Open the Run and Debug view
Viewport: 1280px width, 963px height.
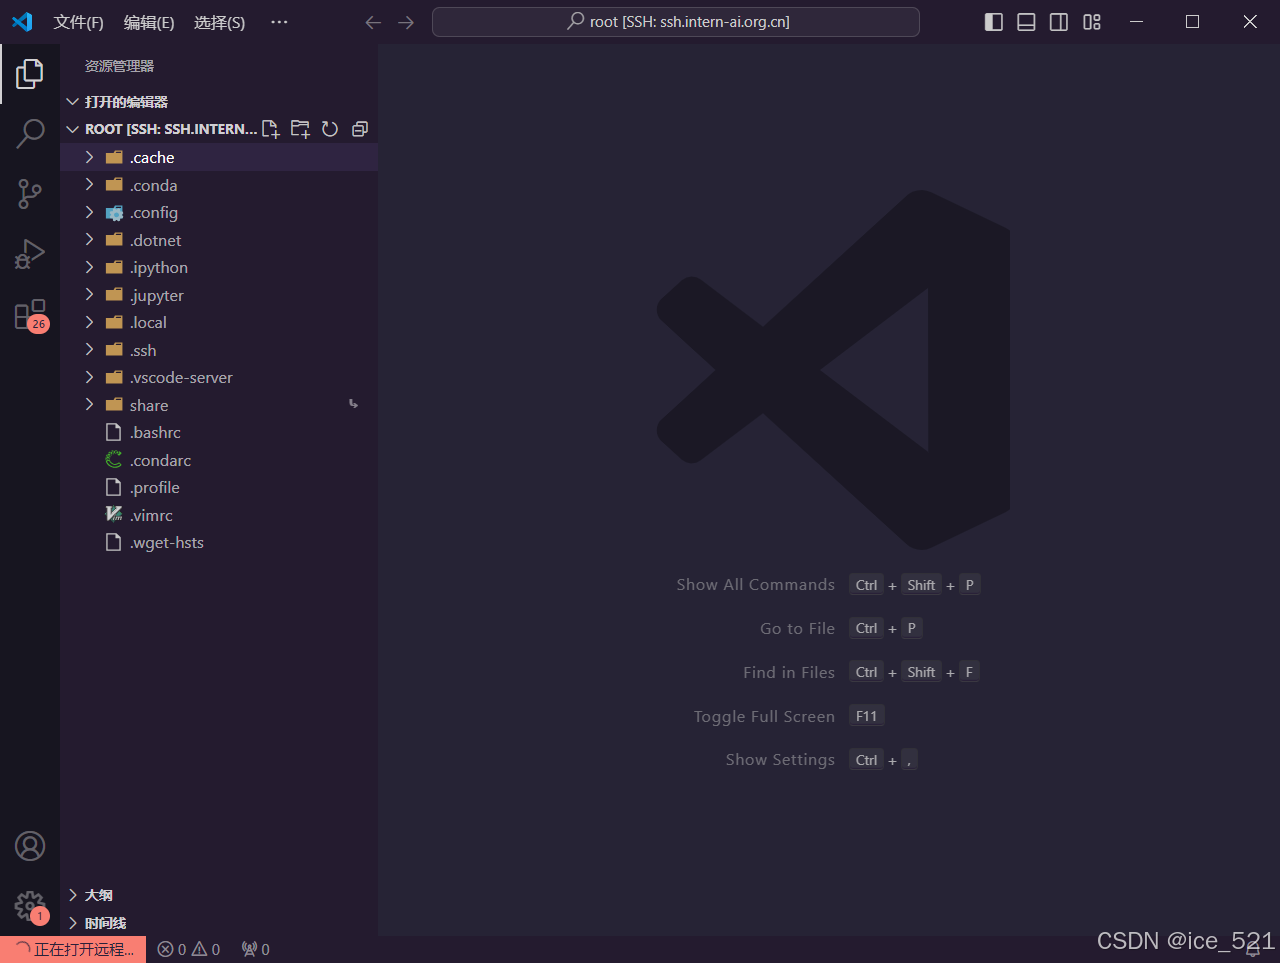pyautogui.click(x=30, y=254)
